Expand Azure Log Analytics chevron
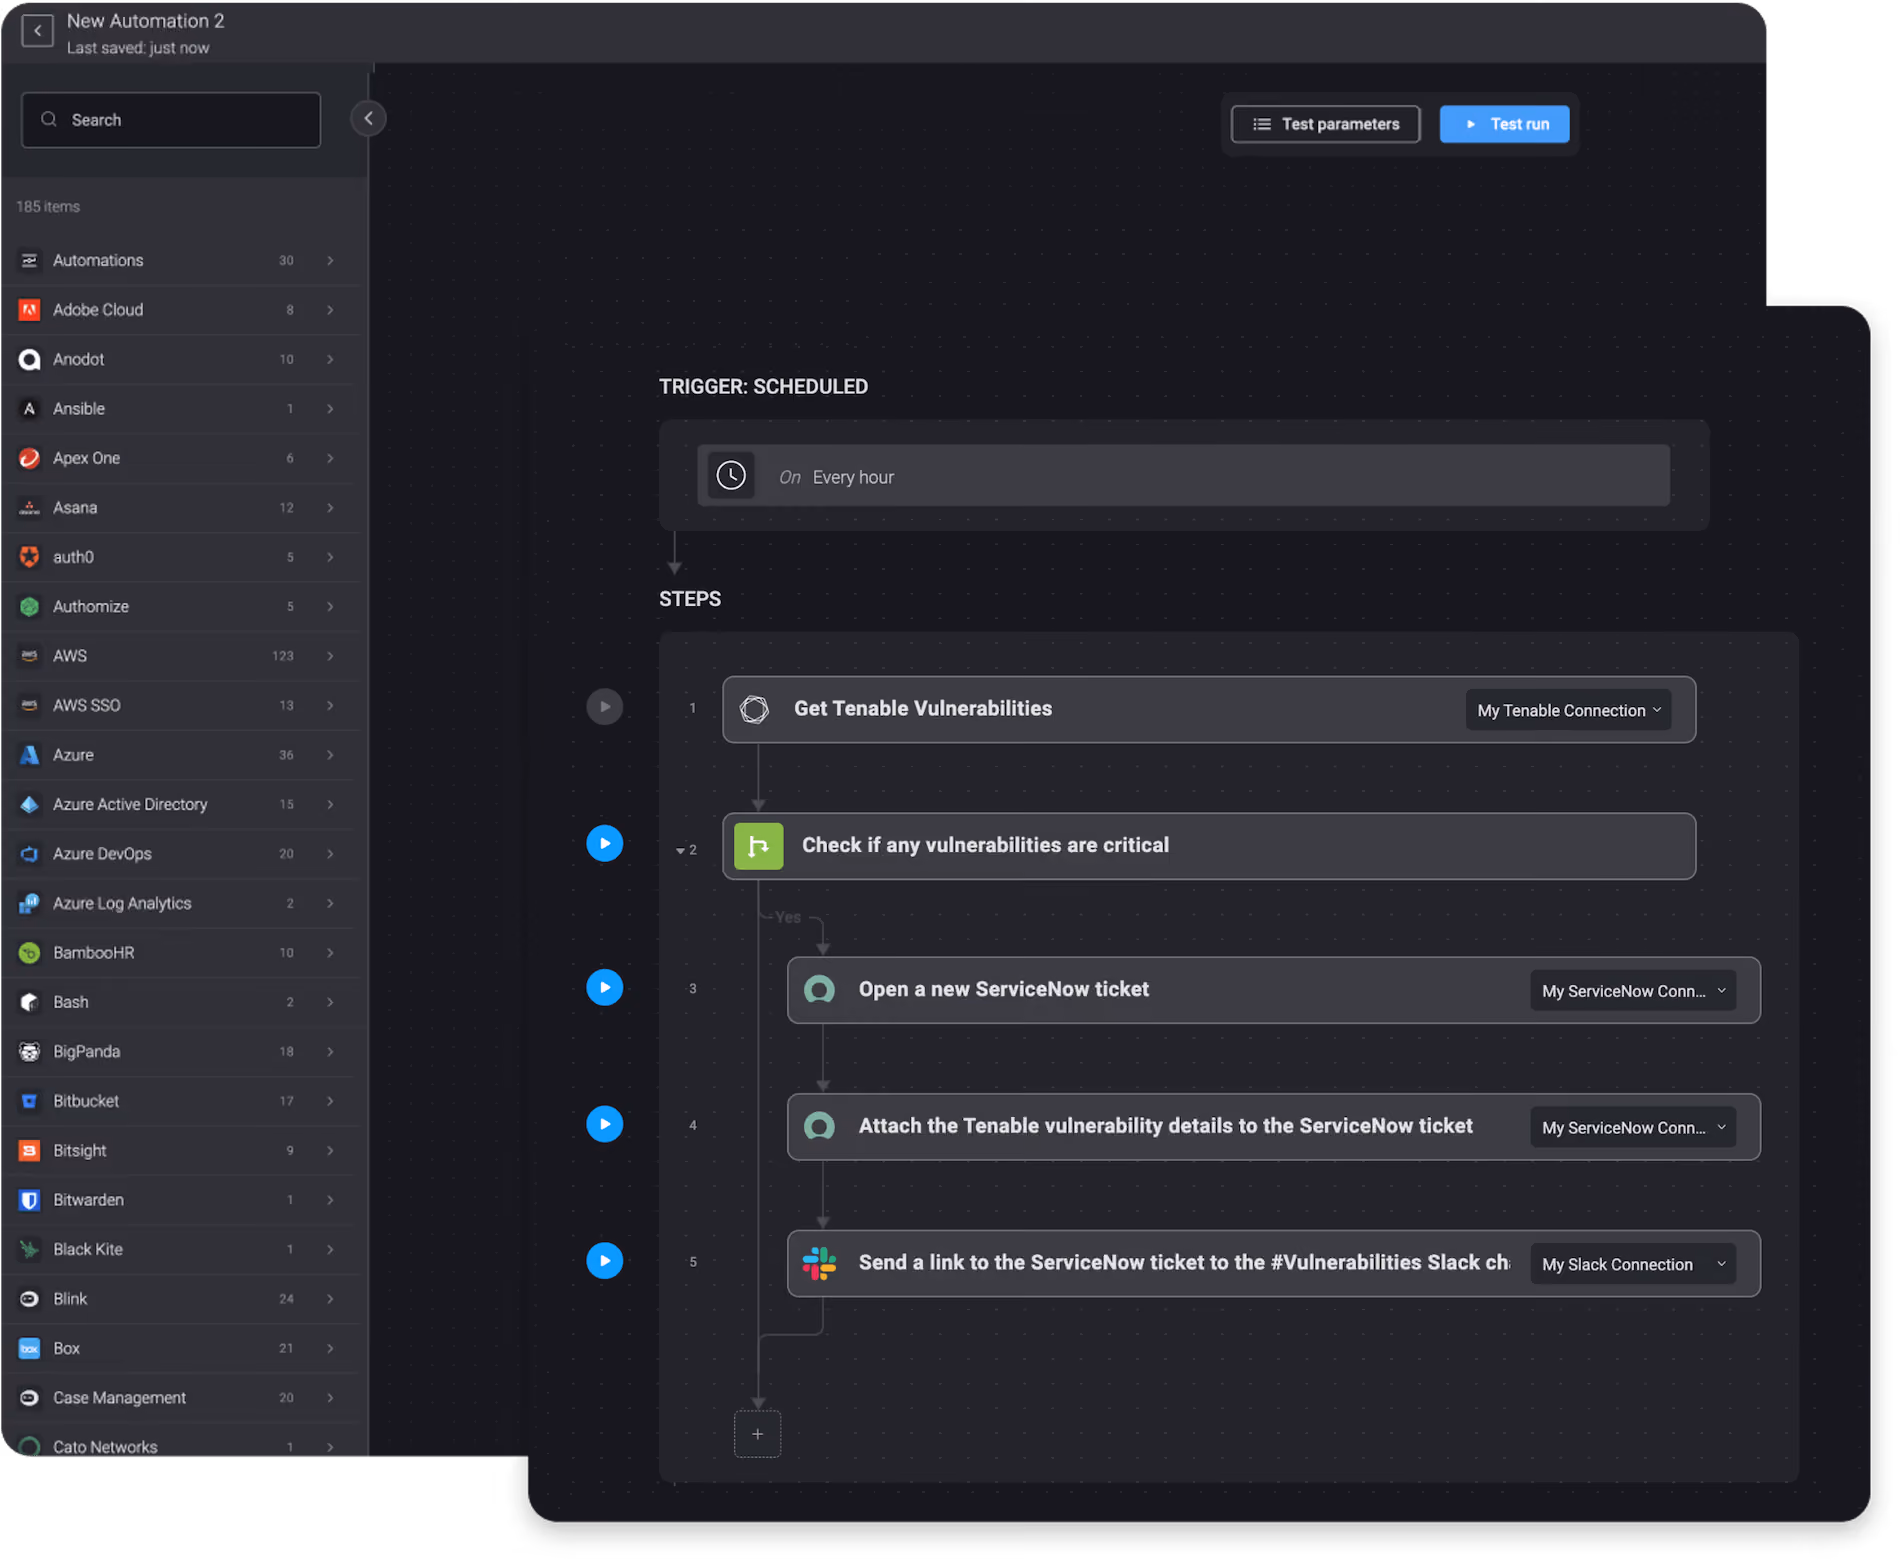Screen dimensions: 1900x1560 click(330, 904)
